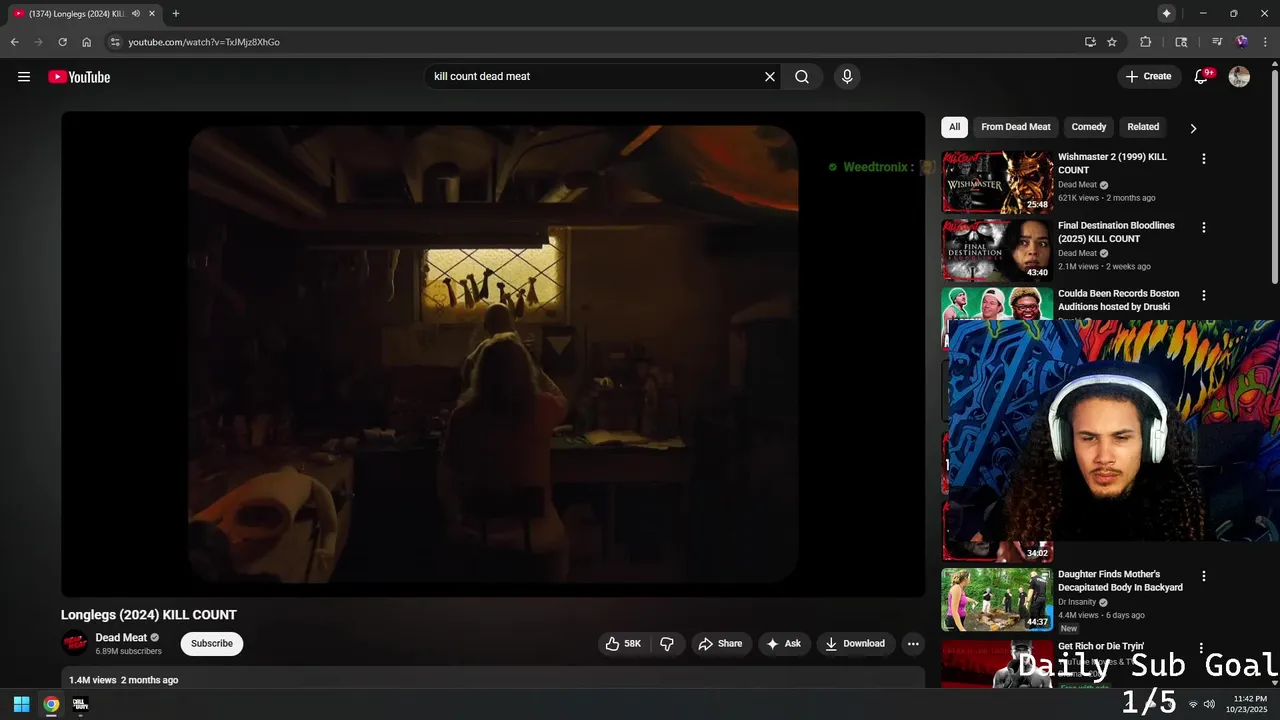1280x720 pixels.
Task: Open a new browser tab
Action: [x=176, y=14]
